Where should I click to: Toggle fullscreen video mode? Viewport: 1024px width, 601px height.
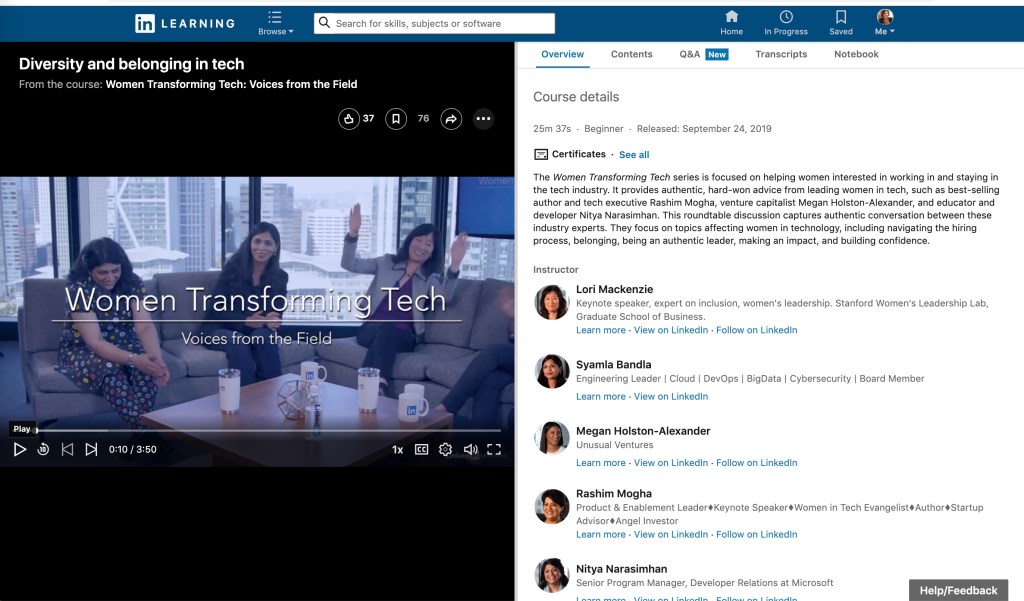tap(494, 450)
